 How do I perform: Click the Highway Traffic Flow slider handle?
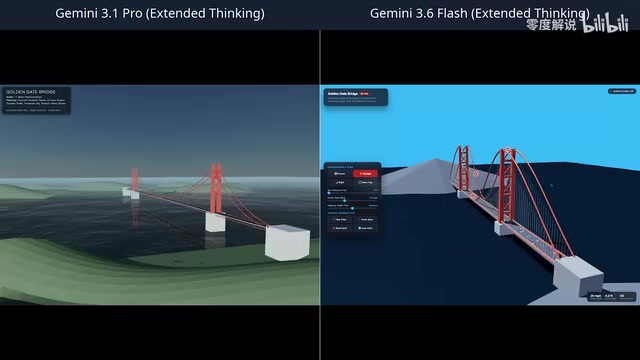pos(352,208)
